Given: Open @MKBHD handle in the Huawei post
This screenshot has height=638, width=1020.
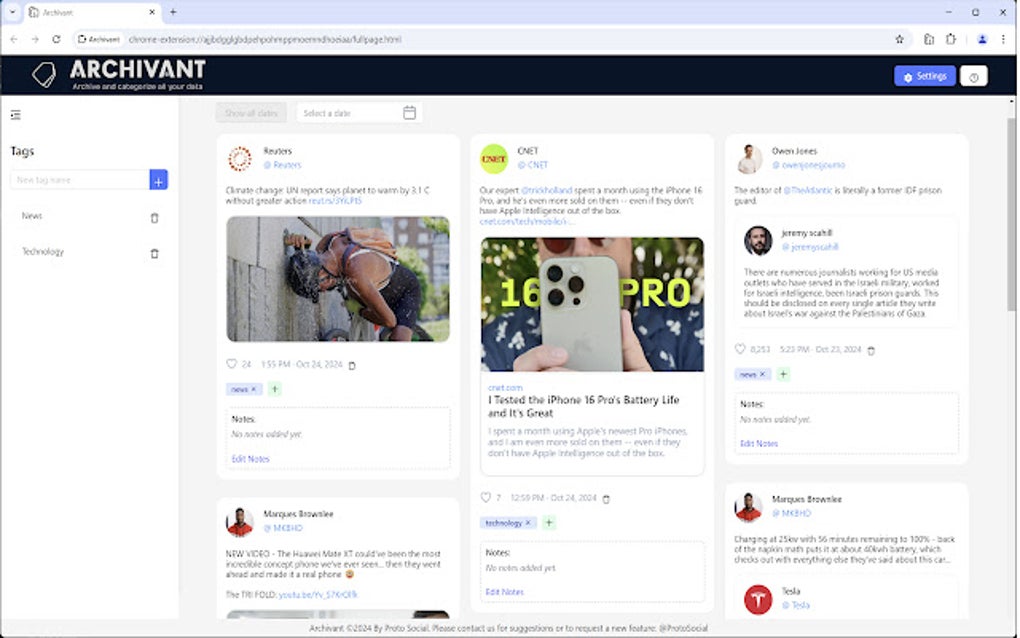Looking at the screenshot, I should [283, 528].
